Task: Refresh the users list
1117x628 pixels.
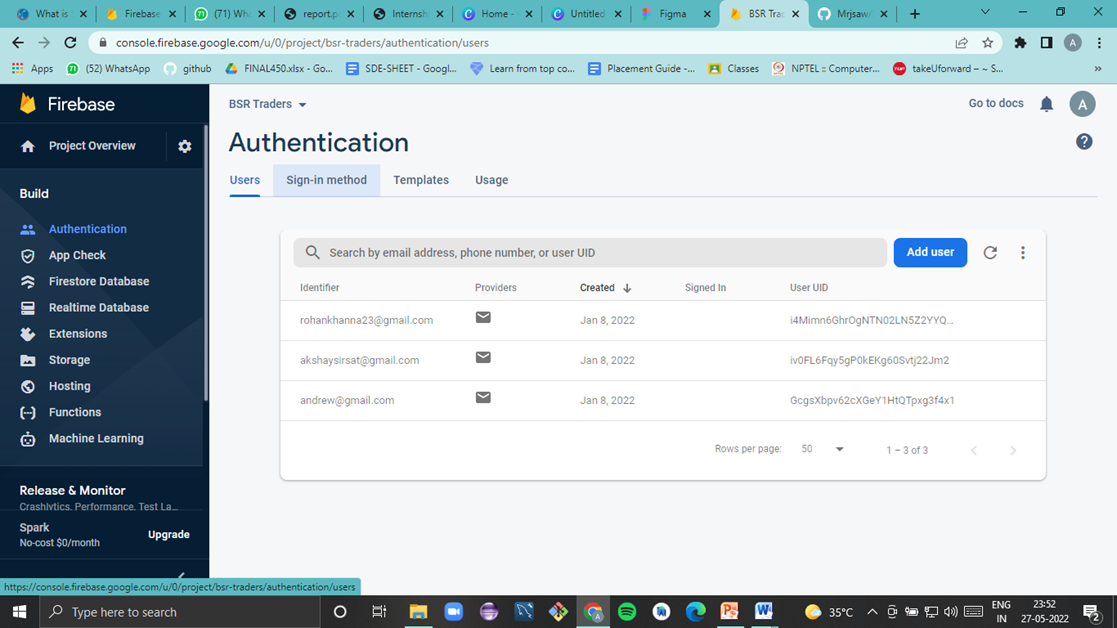Action: [990, 252]
